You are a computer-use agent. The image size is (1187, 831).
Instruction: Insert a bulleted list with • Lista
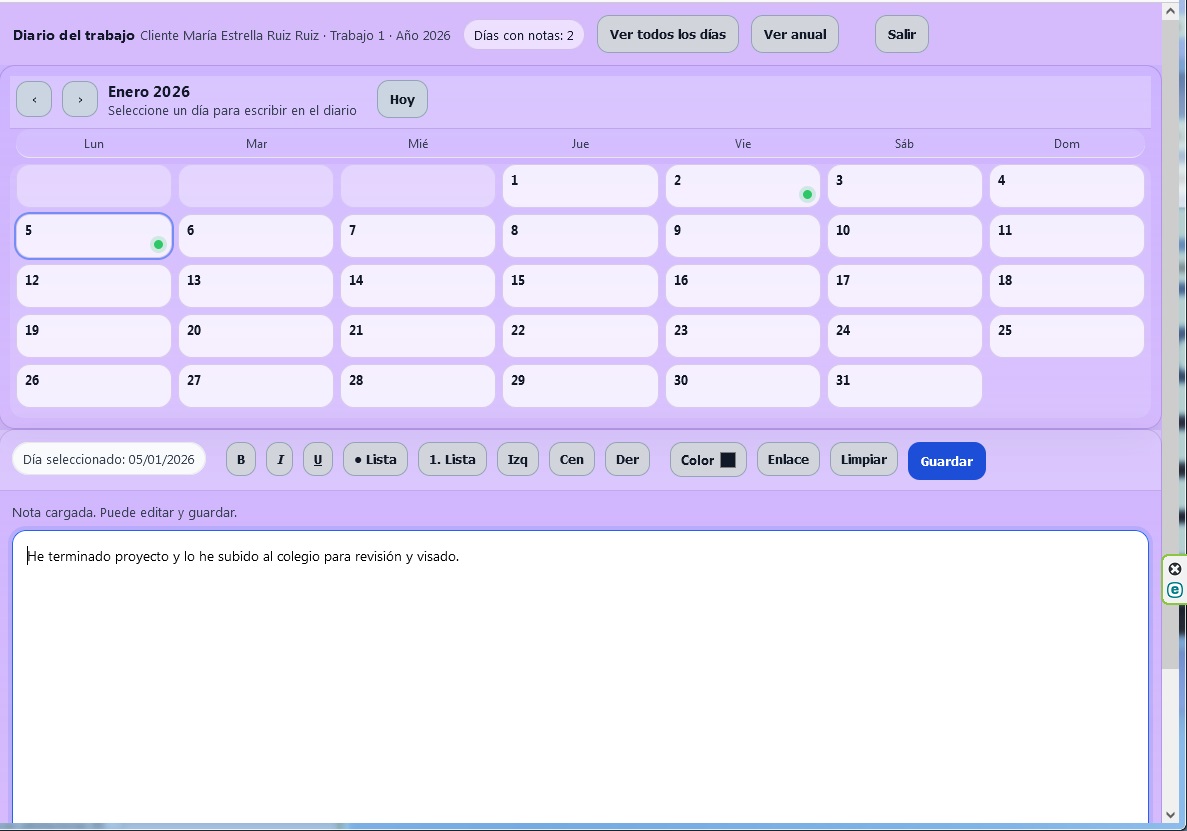[375, 460]
